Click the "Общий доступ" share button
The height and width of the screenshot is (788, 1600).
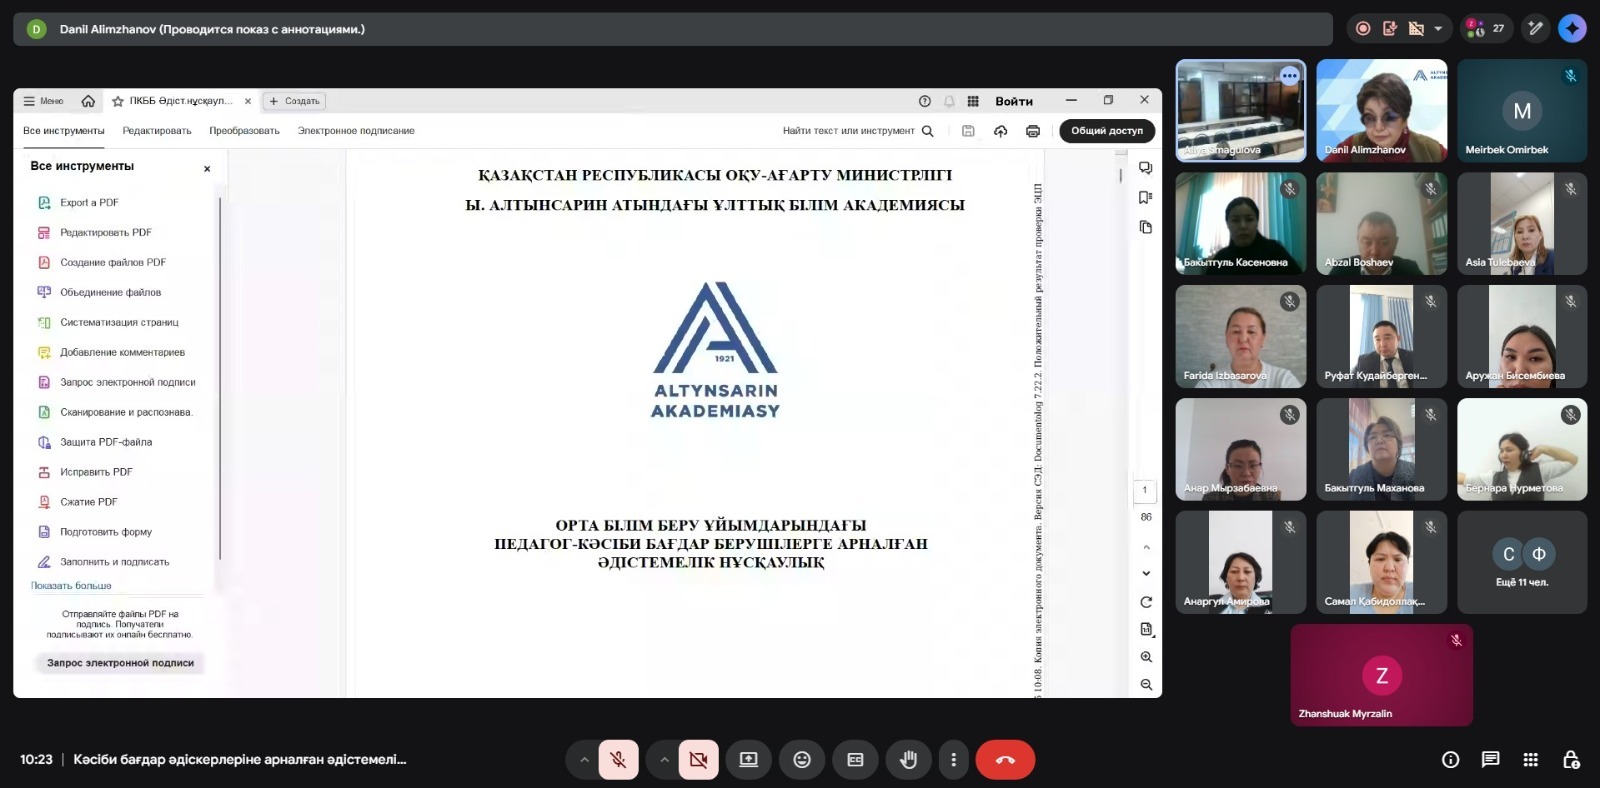pyautogui.click(x=1106, y=131)
